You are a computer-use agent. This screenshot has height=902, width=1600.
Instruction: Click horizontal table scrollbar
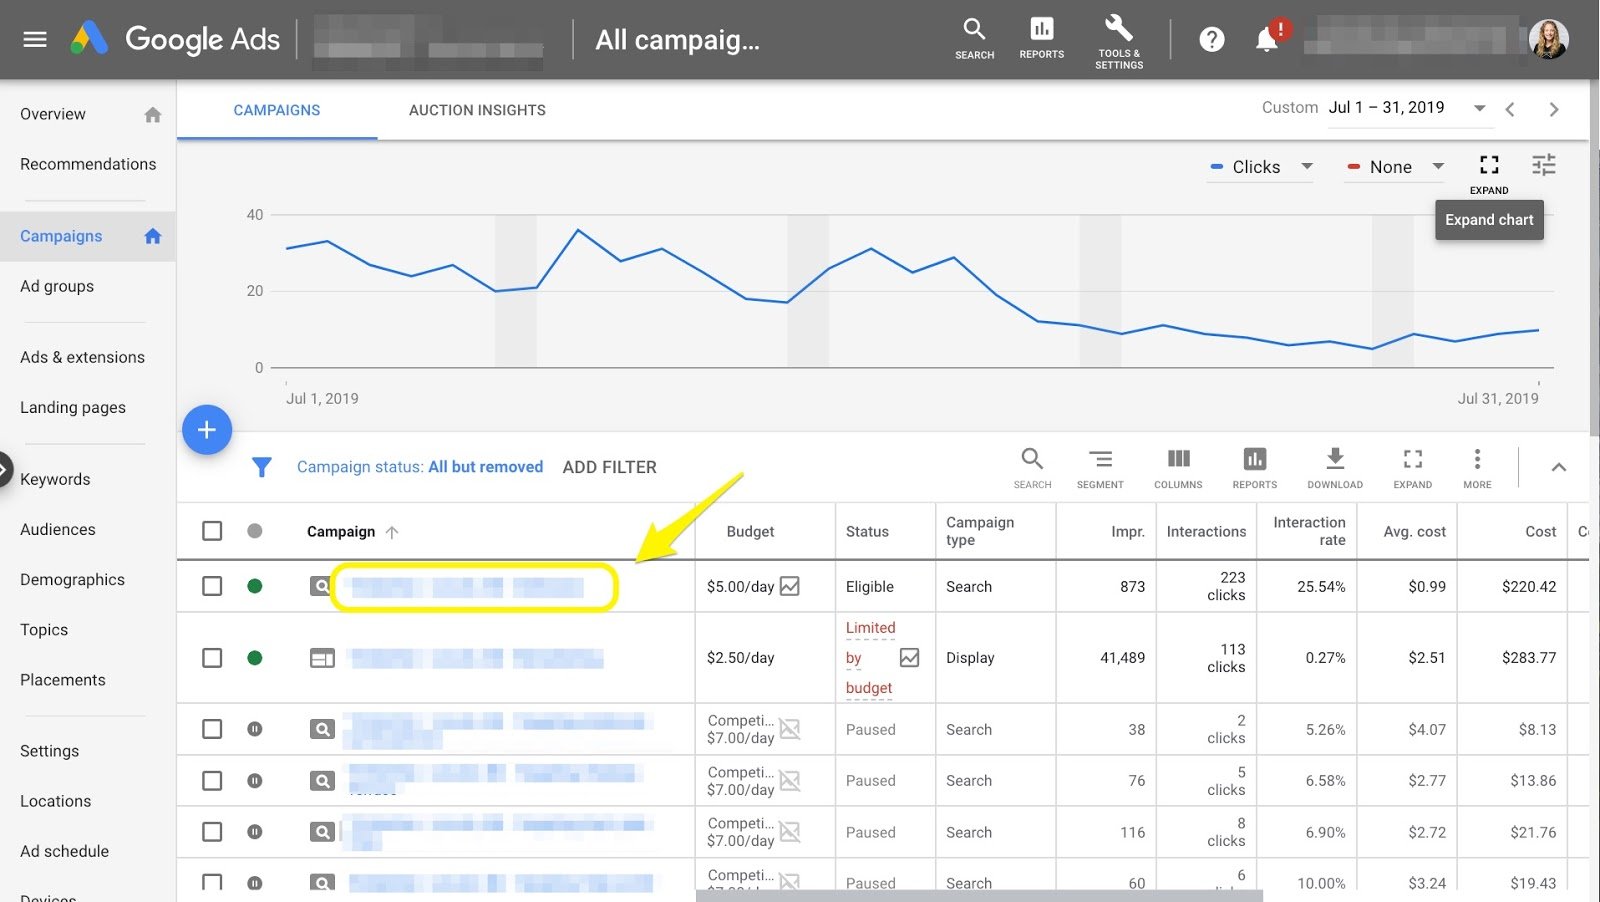(979, 896)
